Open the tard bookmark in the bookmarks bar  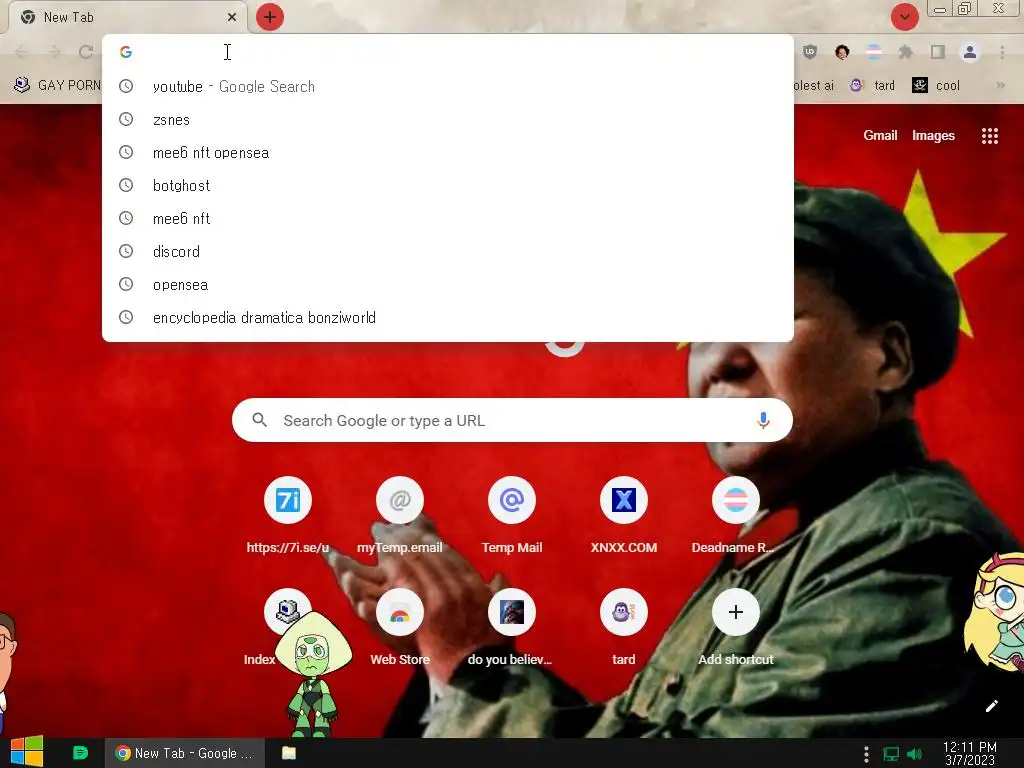(x=872, y=86)
